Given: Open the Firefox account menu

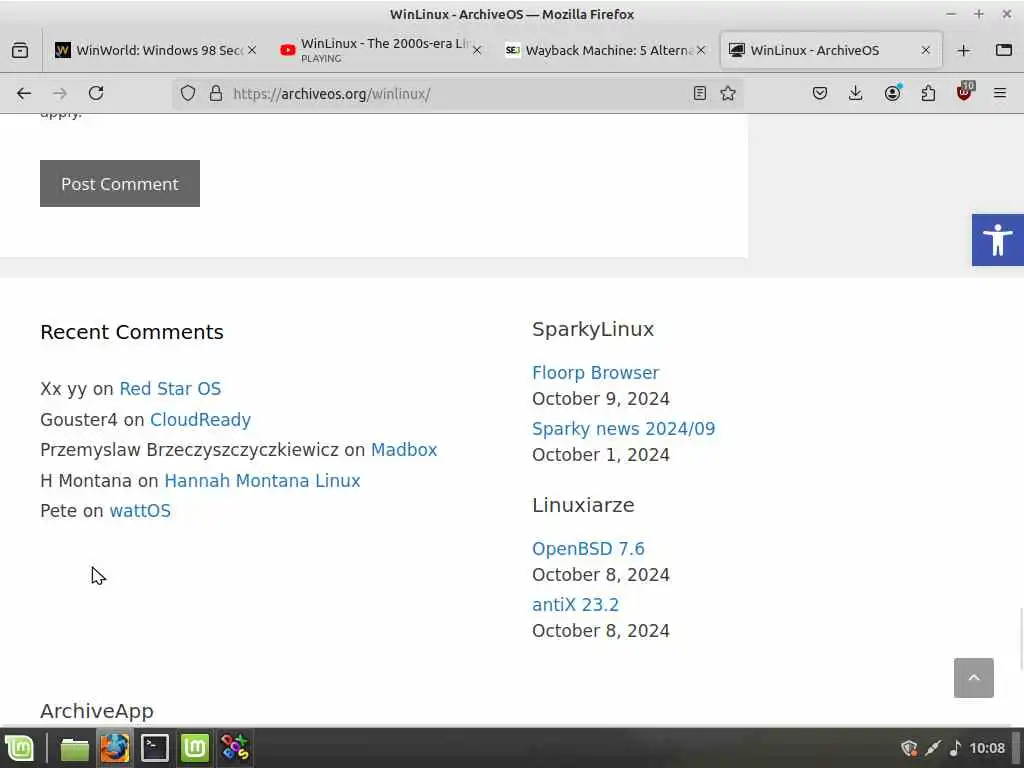Looking at the screenshot, I should click(x=892, y=93).
